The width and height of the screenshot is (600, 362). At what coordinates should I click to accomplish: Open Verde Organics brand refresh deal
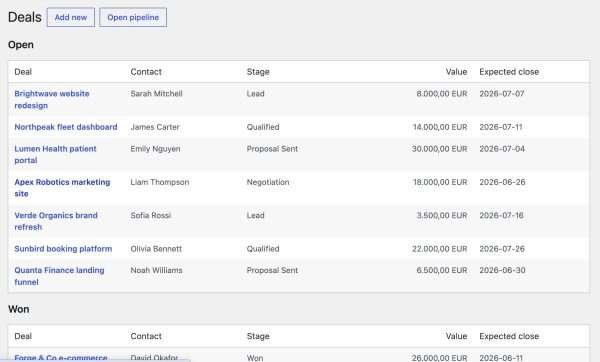click(x=56, y=221)
